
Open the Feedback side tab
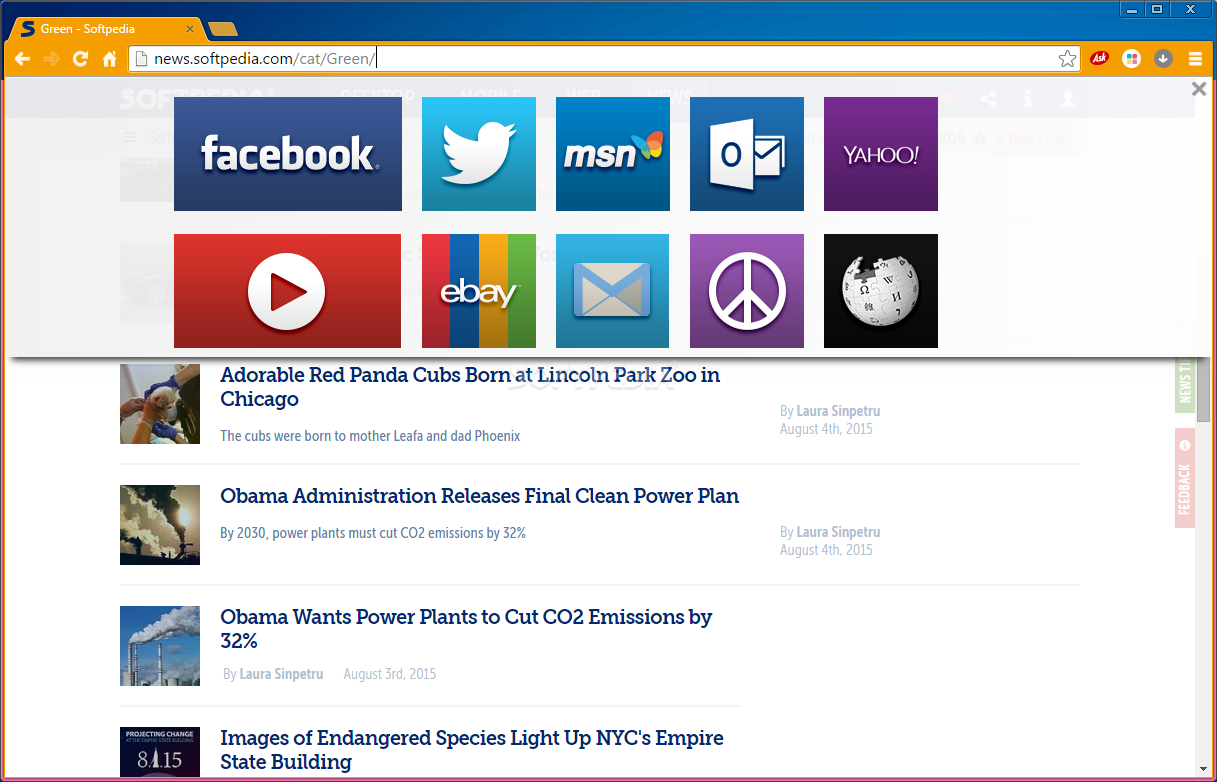coord(1185,478)
